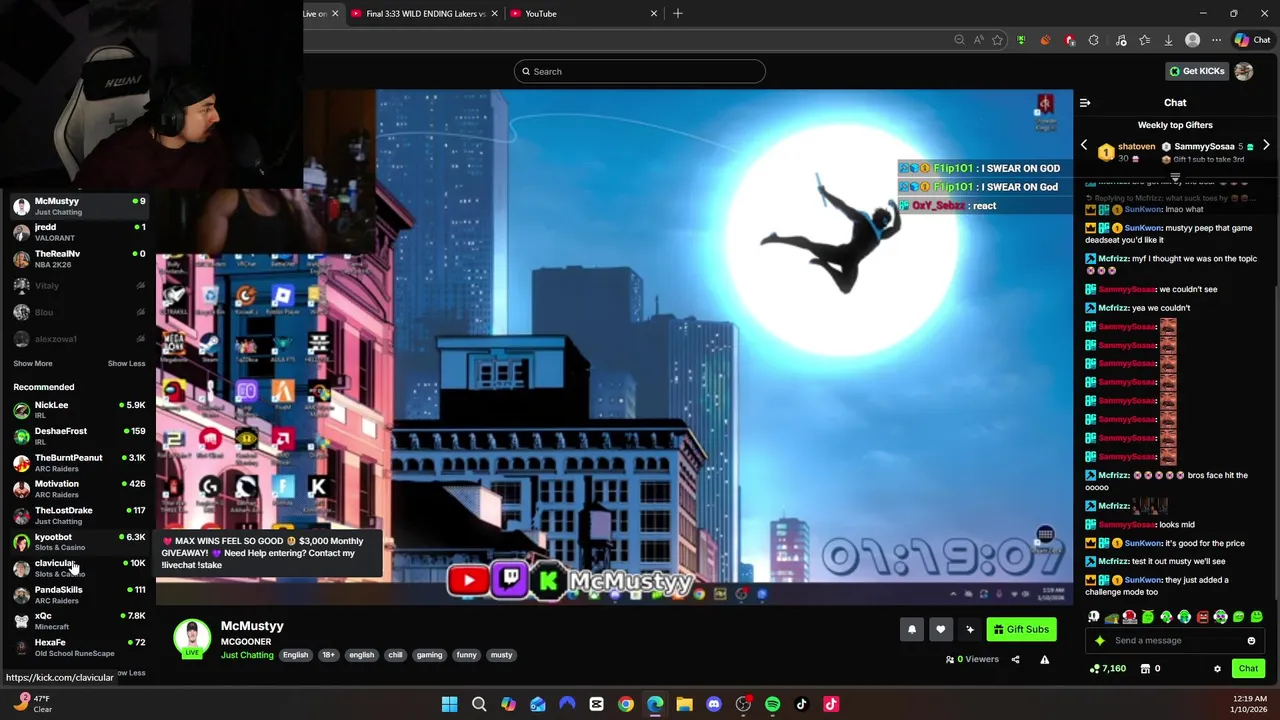Click in the Kick search field

(x=640, y=71)
